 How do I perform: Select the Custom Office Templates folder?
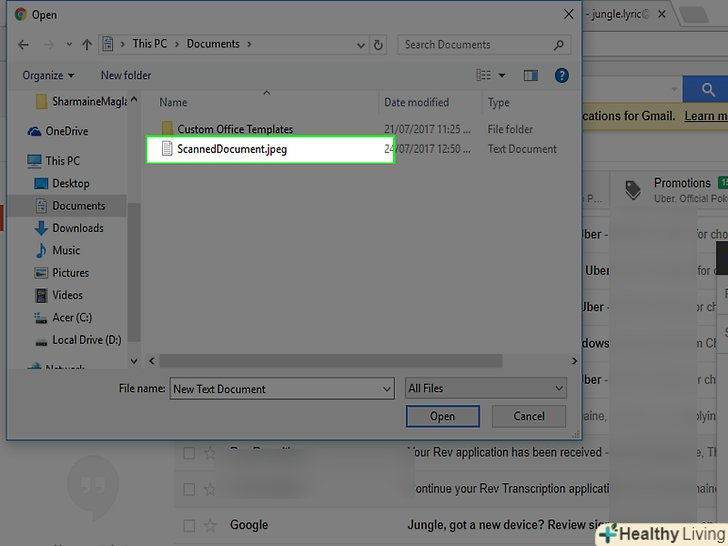point(235,129)
